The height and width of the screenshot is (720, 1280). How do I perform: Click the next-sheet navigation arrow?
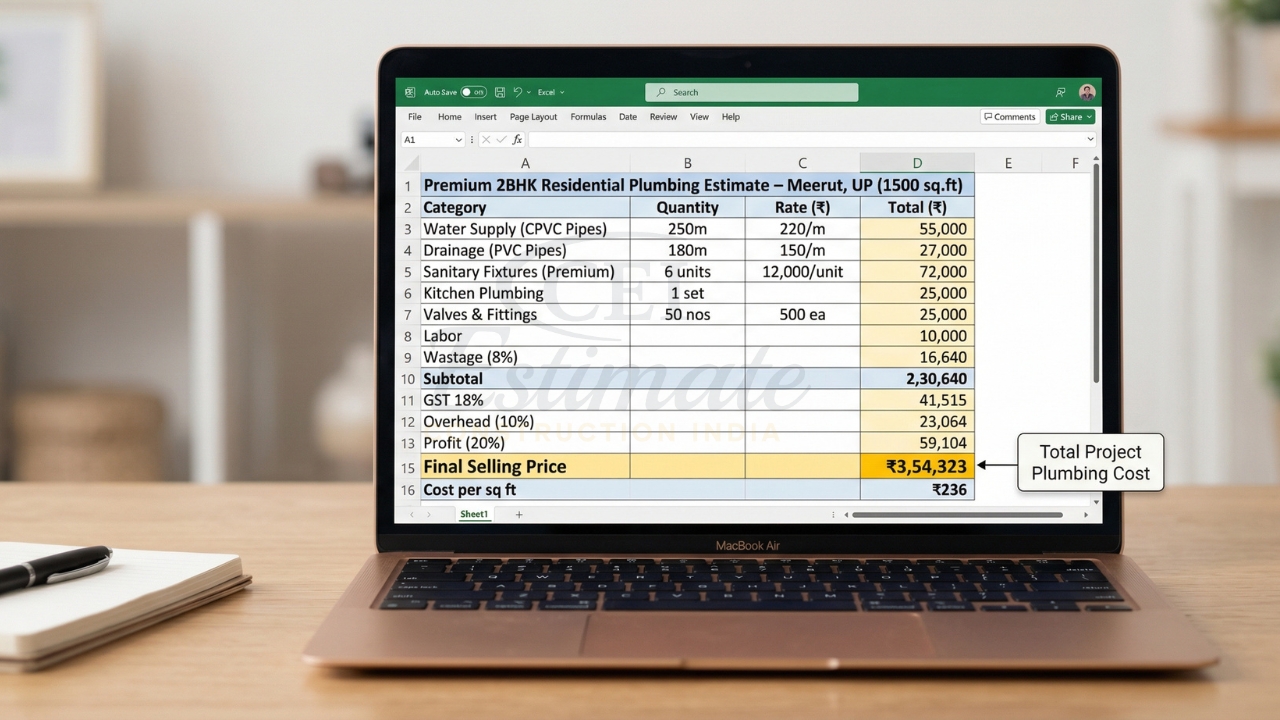coord(427,513)
